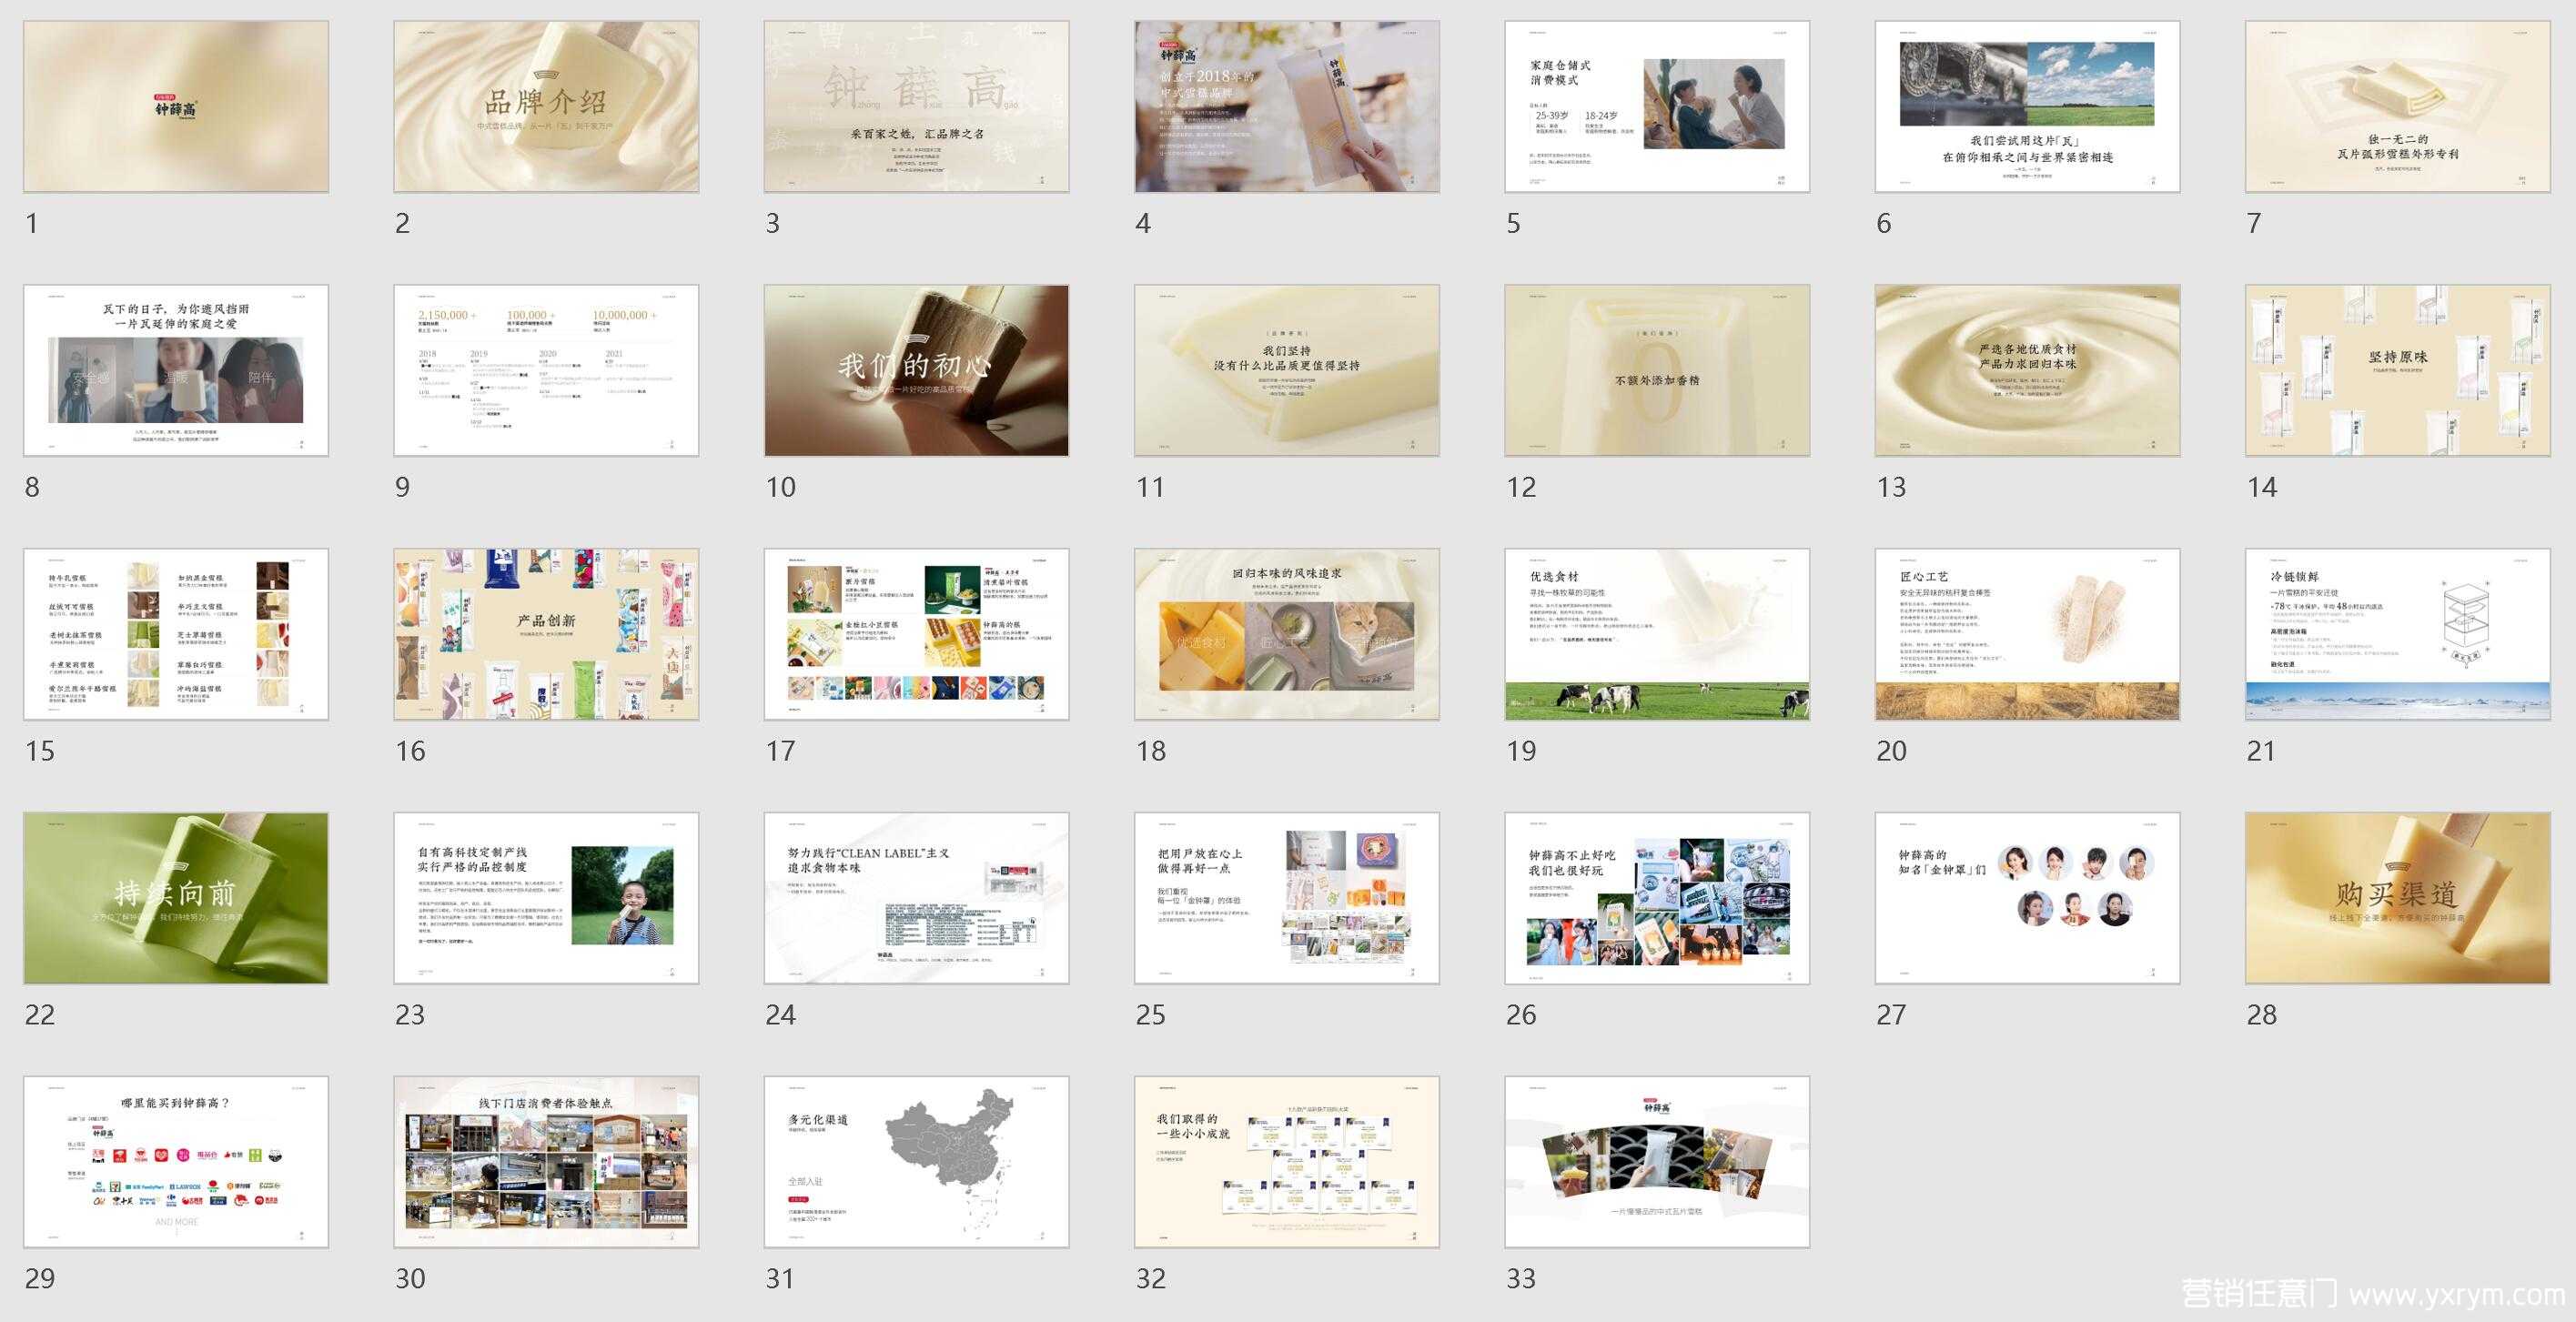Select slide 24 about CLEAN LABEL
Image resolution: width=2576 pixels, height=1322 pixels.
point(916,898)
